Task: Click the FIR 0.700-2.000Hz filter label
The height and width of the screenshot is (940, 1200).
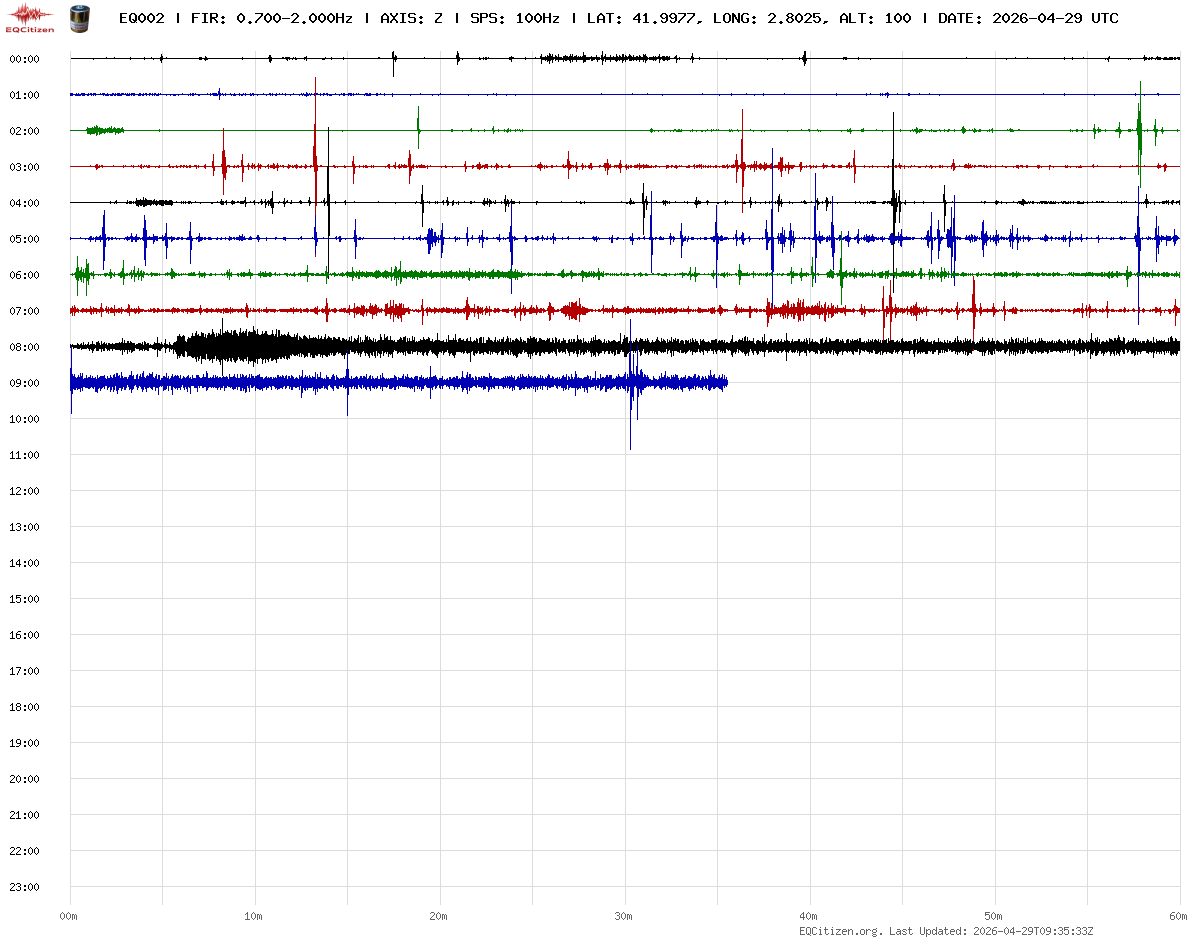Action: (271, 18)
